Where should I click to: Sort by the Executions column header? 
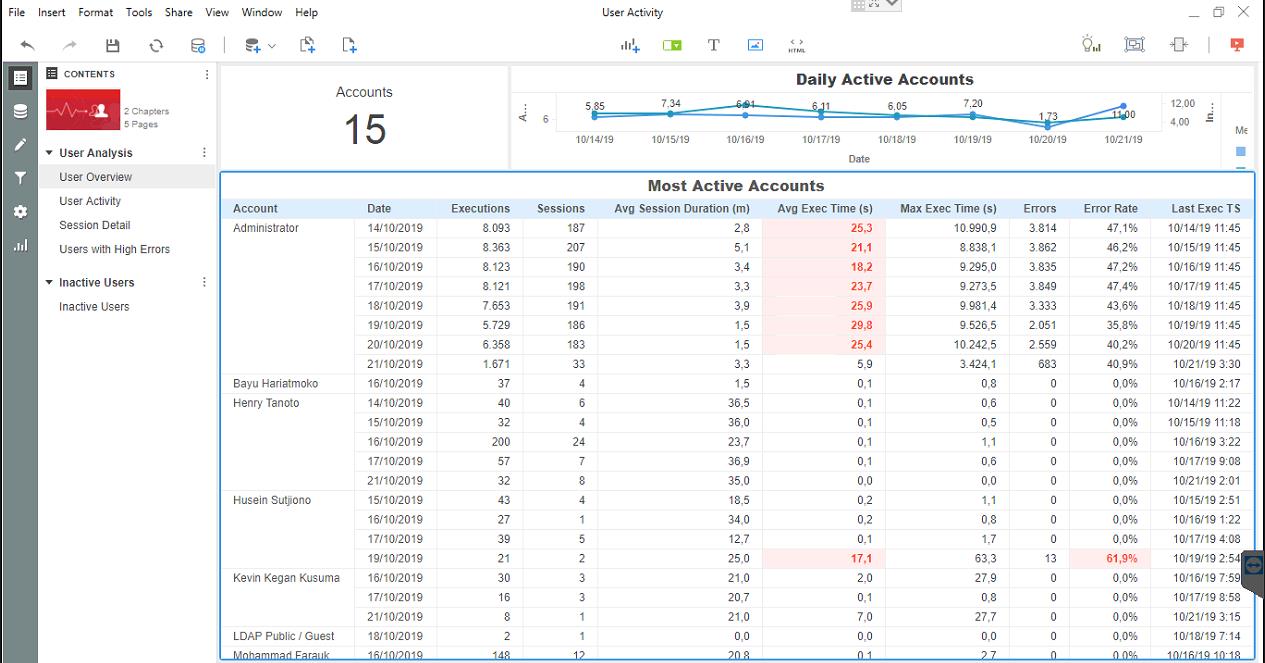pos(480,208)
